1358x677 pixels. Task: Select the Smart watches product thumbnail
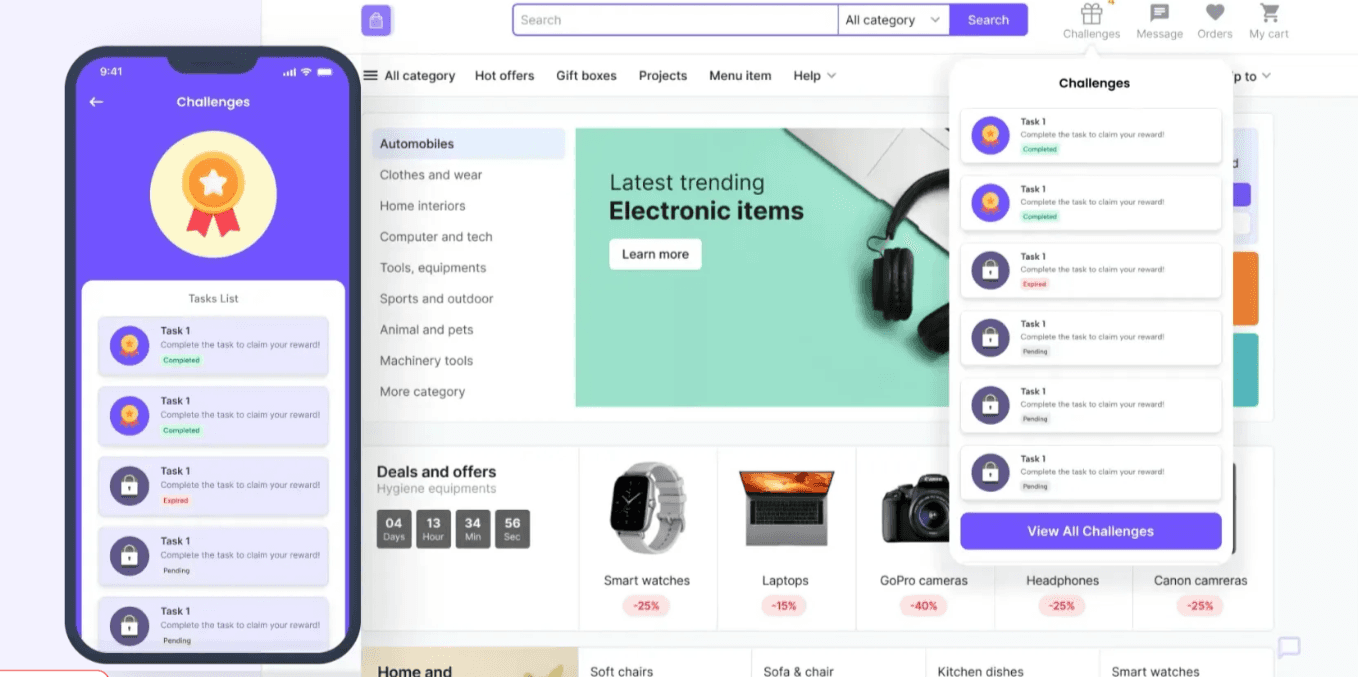[647, 508]
